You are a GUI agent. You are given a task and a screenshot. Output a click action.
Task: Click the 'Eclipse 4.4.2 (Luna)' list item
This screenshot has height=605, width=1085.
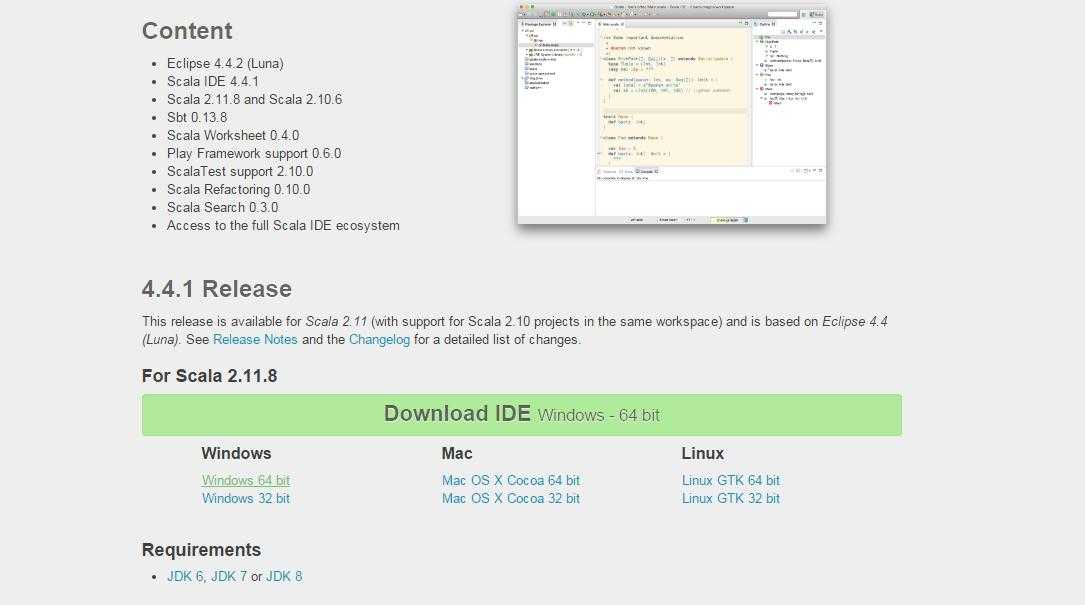(225, 64)
